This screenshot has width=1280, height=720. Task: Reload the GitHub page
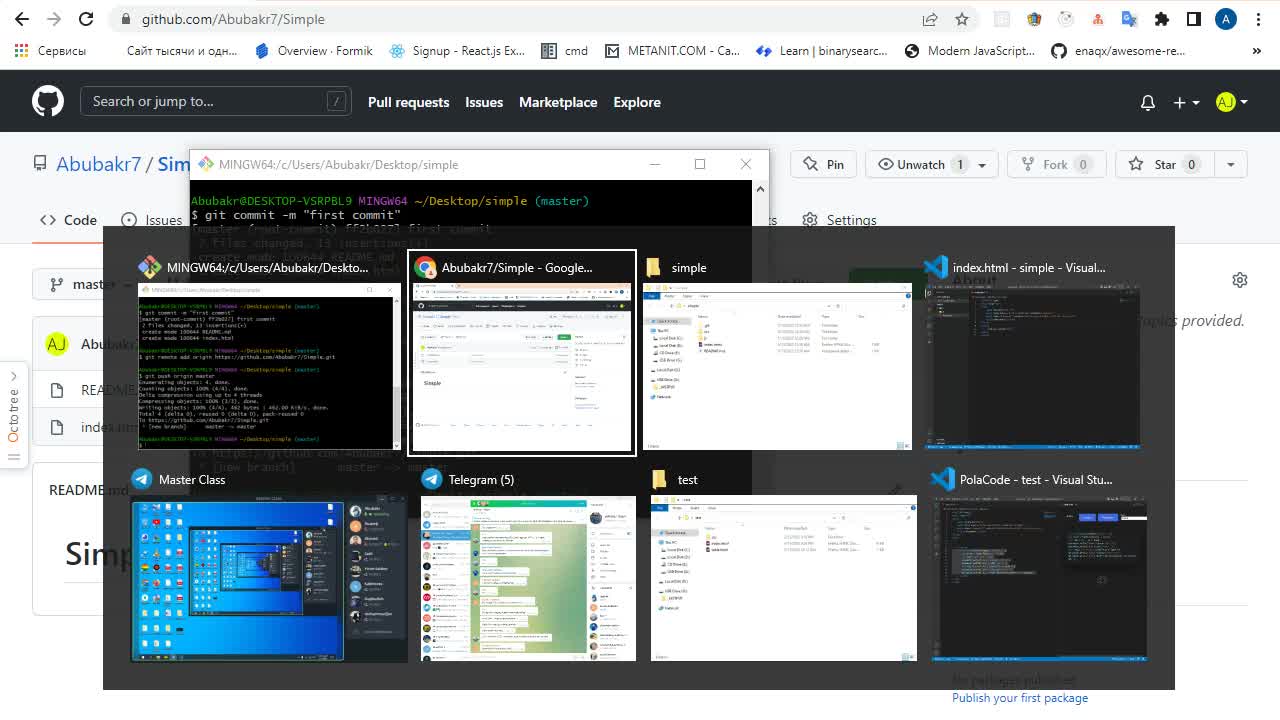point(86,19)
